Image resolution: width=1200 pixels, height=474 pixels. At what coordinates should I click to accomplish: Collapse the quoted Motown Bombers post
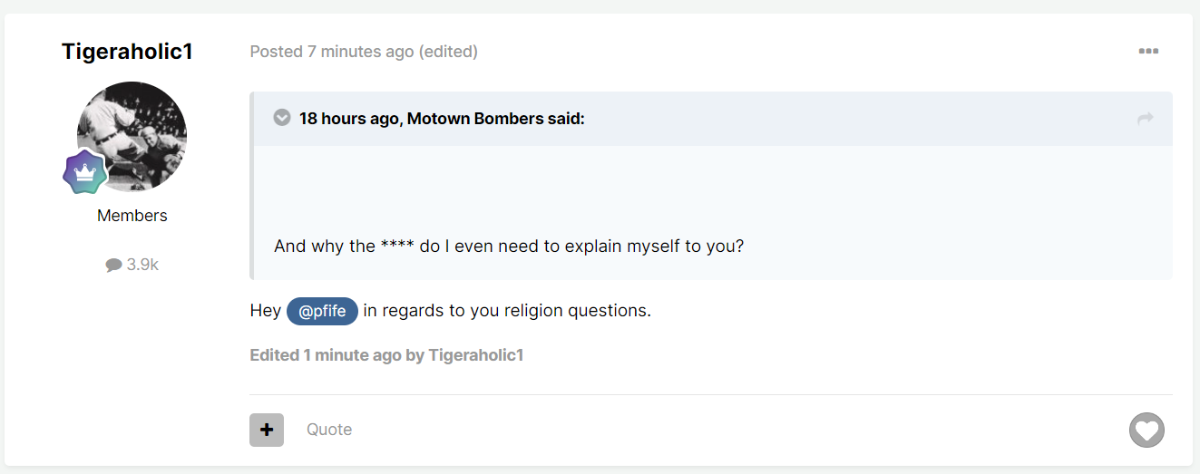[282, 118]
